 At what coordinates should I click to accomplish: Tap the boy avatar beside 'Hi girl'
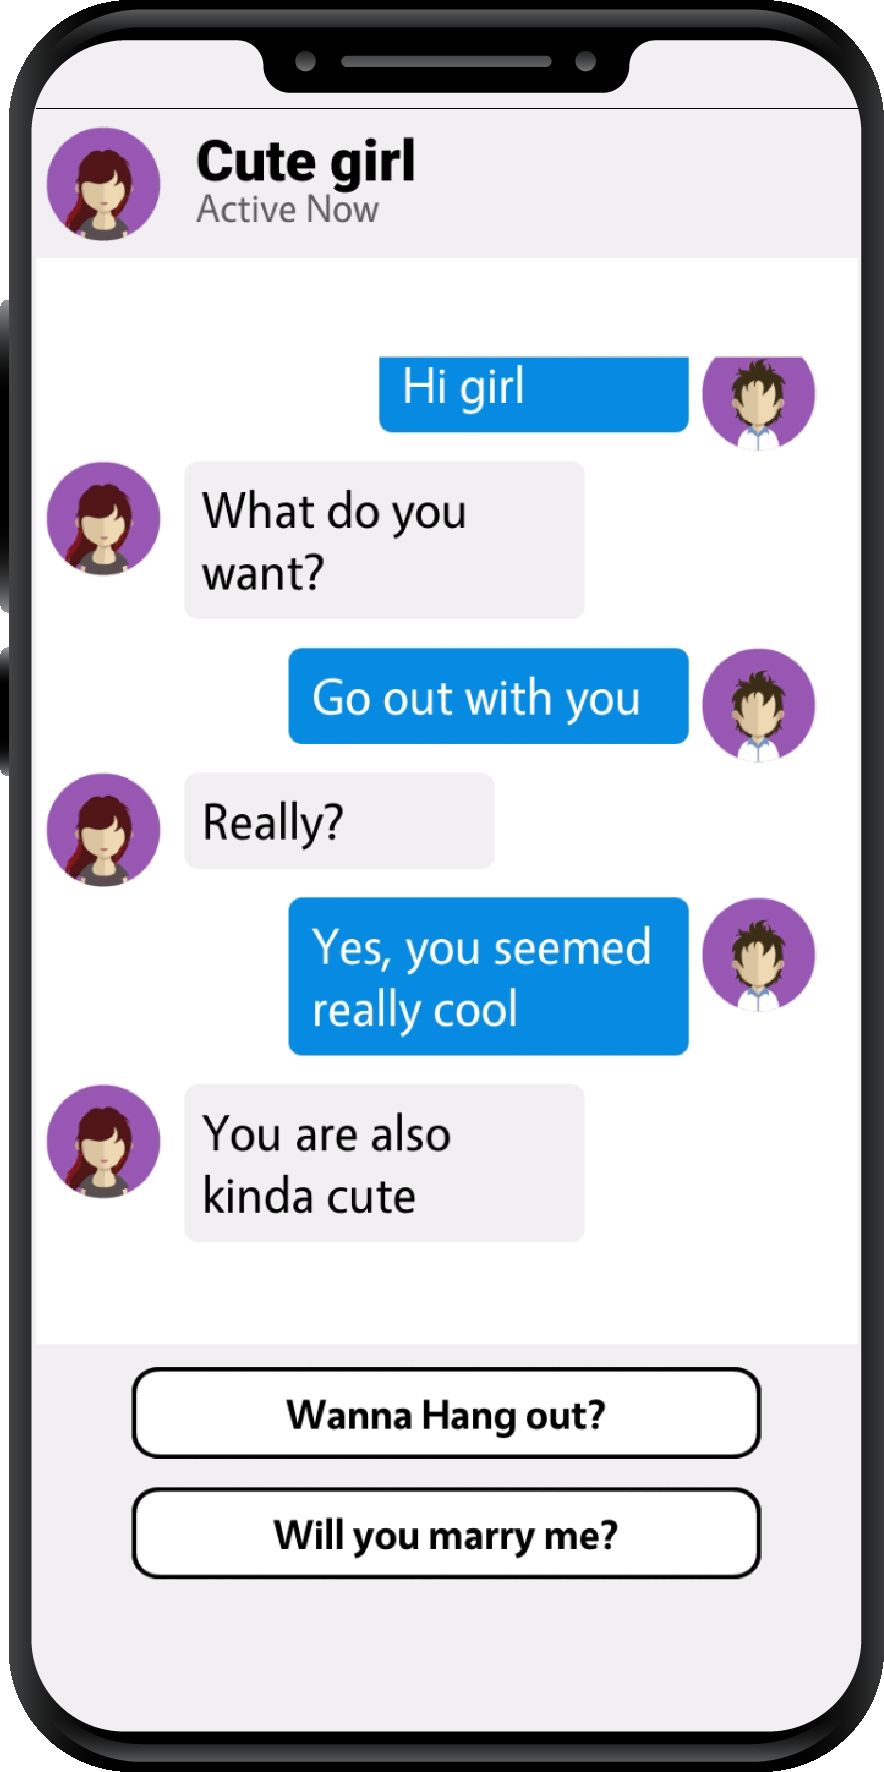pos(759,402)
